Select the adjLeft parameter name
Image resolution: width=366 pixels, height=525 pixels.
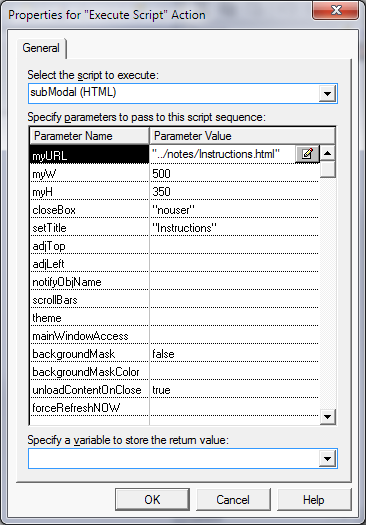tap(89, 264)
